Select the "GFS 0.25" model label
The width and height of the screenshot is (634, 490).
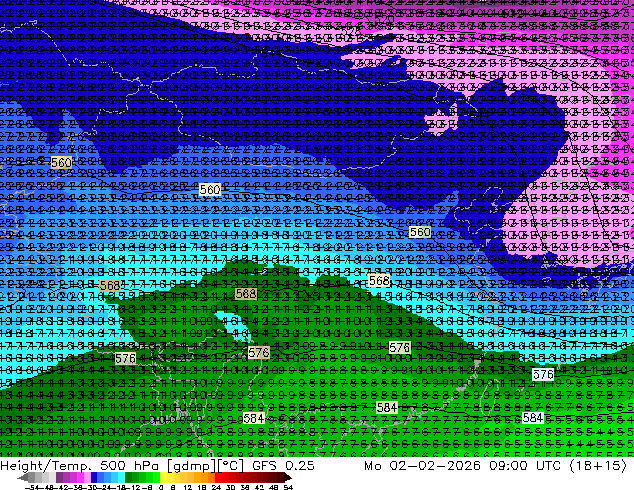click(x=283, y=466)
